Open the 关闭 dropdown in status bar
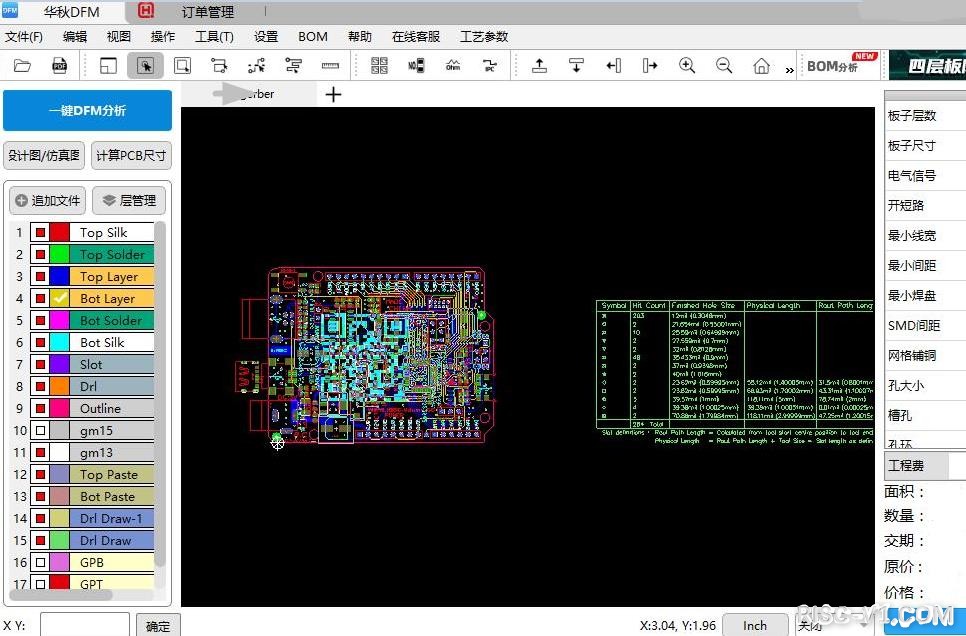This screenshot has height=636, width=966. [810, 626]
